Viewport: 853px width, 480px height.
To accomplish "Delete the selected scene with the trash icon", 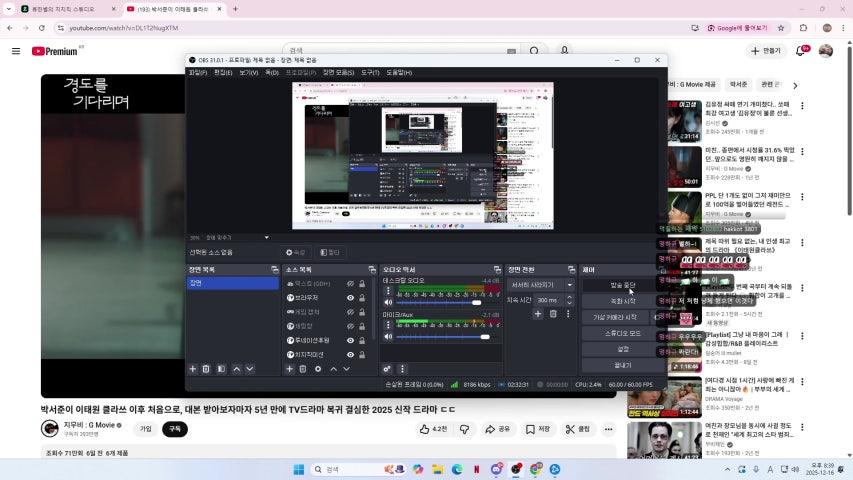I will tap(206, 369).
